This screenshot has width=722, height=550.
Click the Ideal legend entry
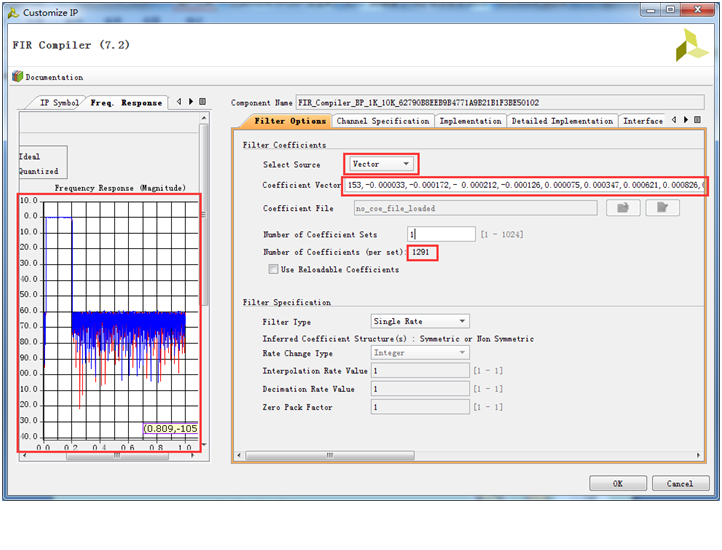click(29, 157)
